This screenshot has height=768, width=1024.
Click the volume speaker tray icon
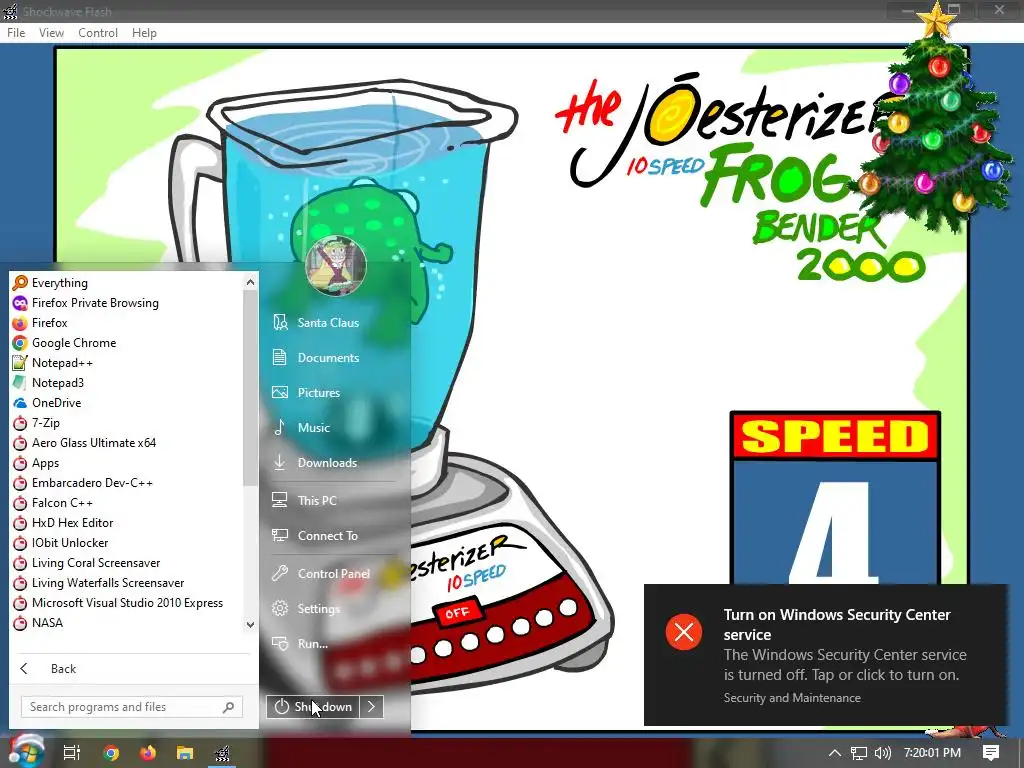(882, 753)
